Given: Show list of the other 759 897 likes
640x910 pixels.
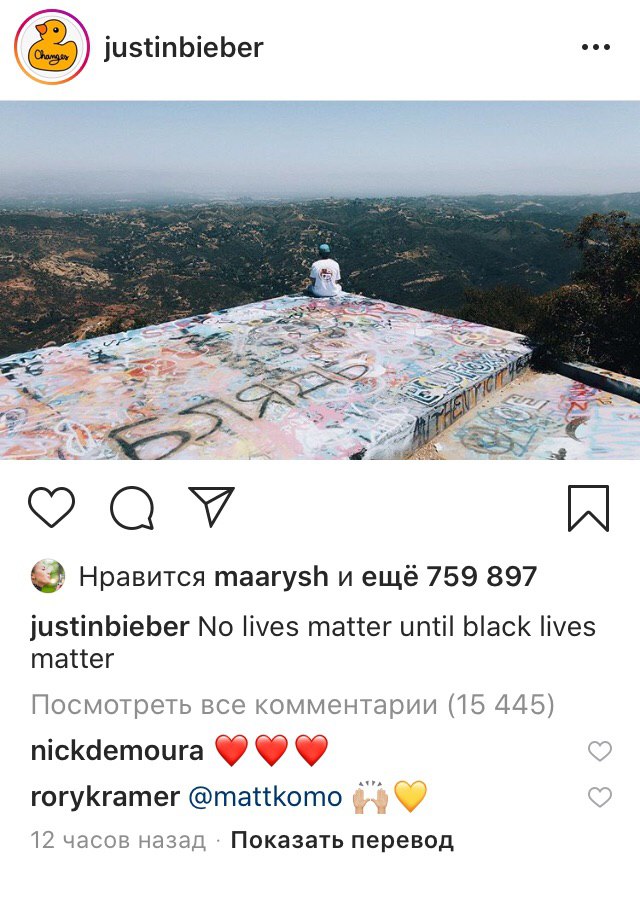Looking at the screenshot, I should coord(449,577).
